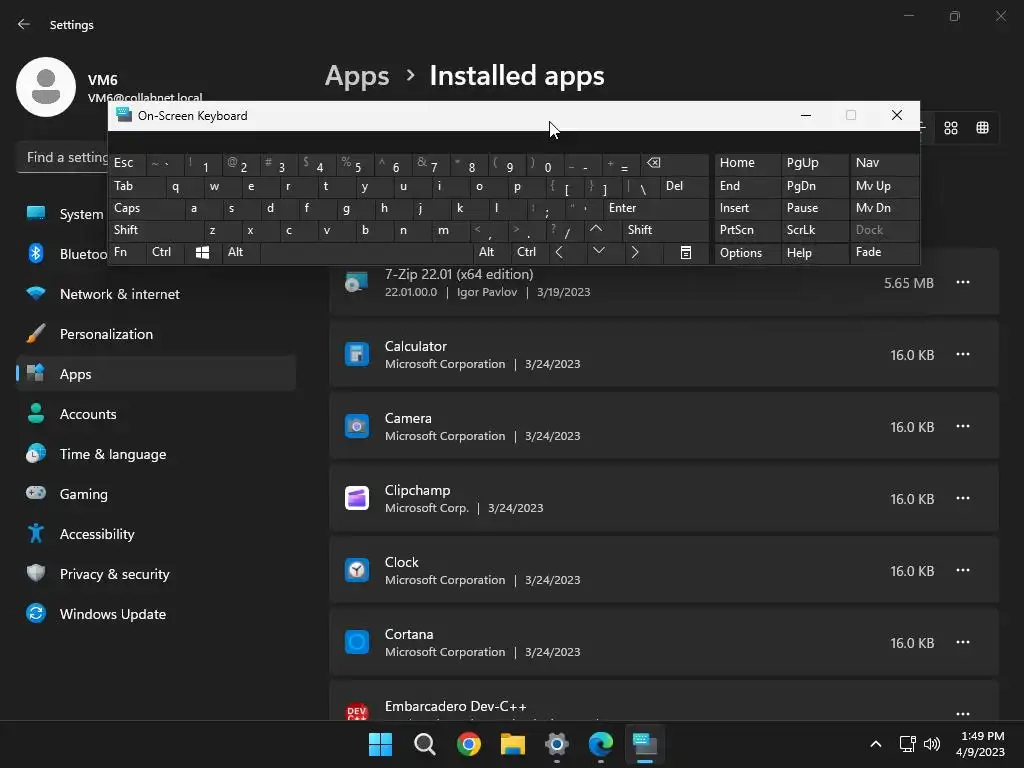1024x768 pixels.
Task: Open the Clipchamp more options menu
Action: tap(963, 498)
